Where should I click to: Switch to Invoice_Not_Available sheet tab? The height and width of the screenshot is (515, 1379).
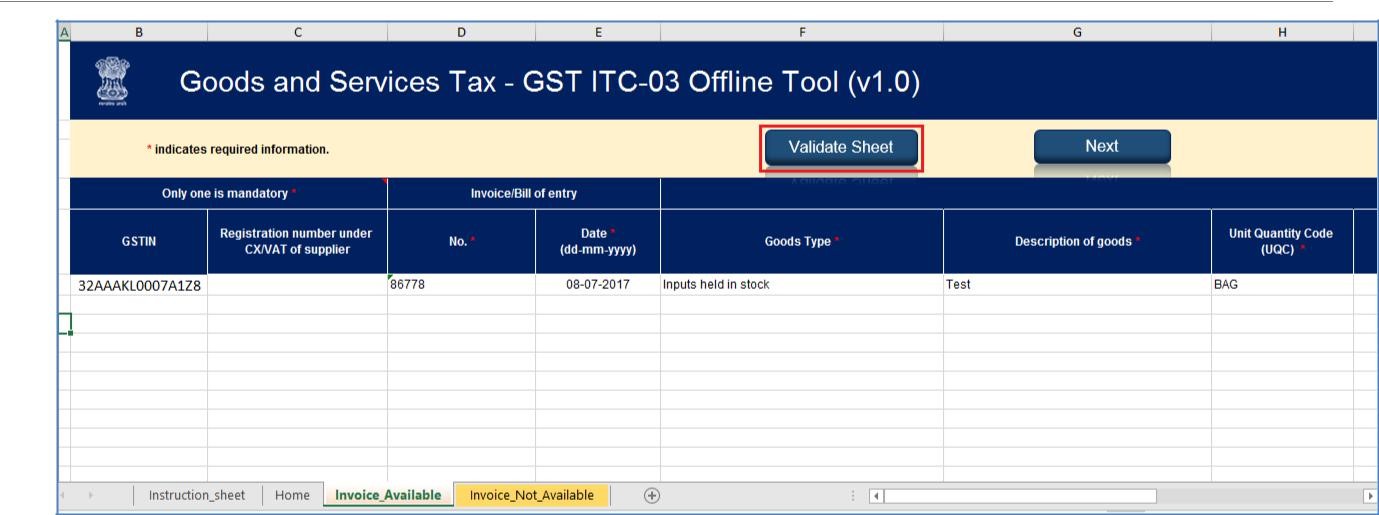(x=532, y=495)
